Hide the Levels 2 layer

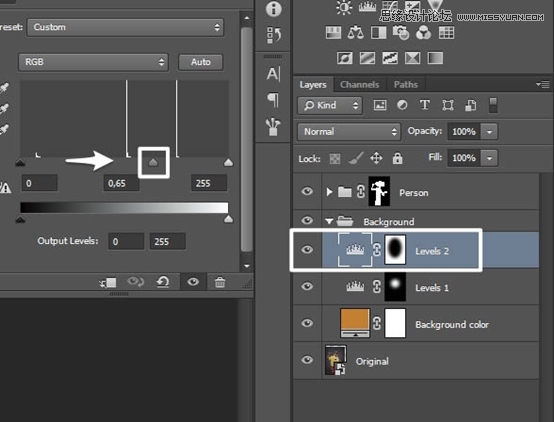[x=307, y=250]
